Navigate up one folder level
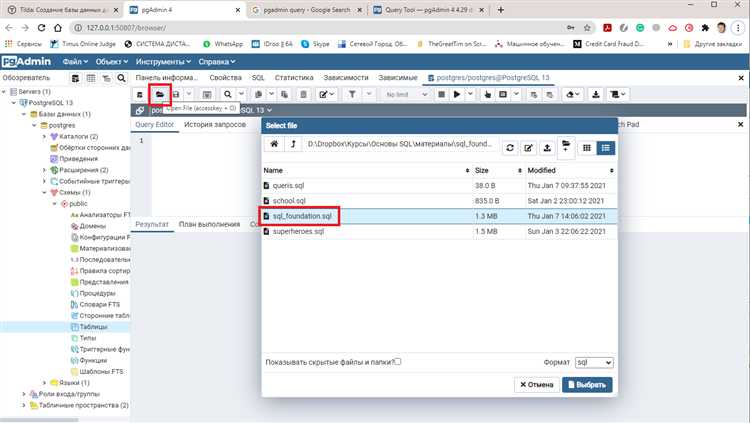This screenshot has height=423, width=750. point(293,146)
